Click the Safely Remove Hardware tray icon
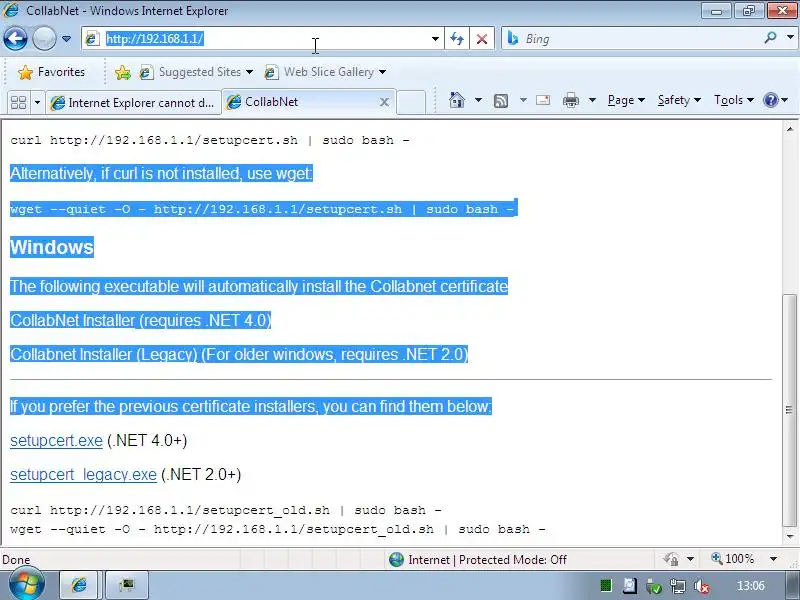The height and width of the screenshot is (600, 800). (x=654, y=587)
